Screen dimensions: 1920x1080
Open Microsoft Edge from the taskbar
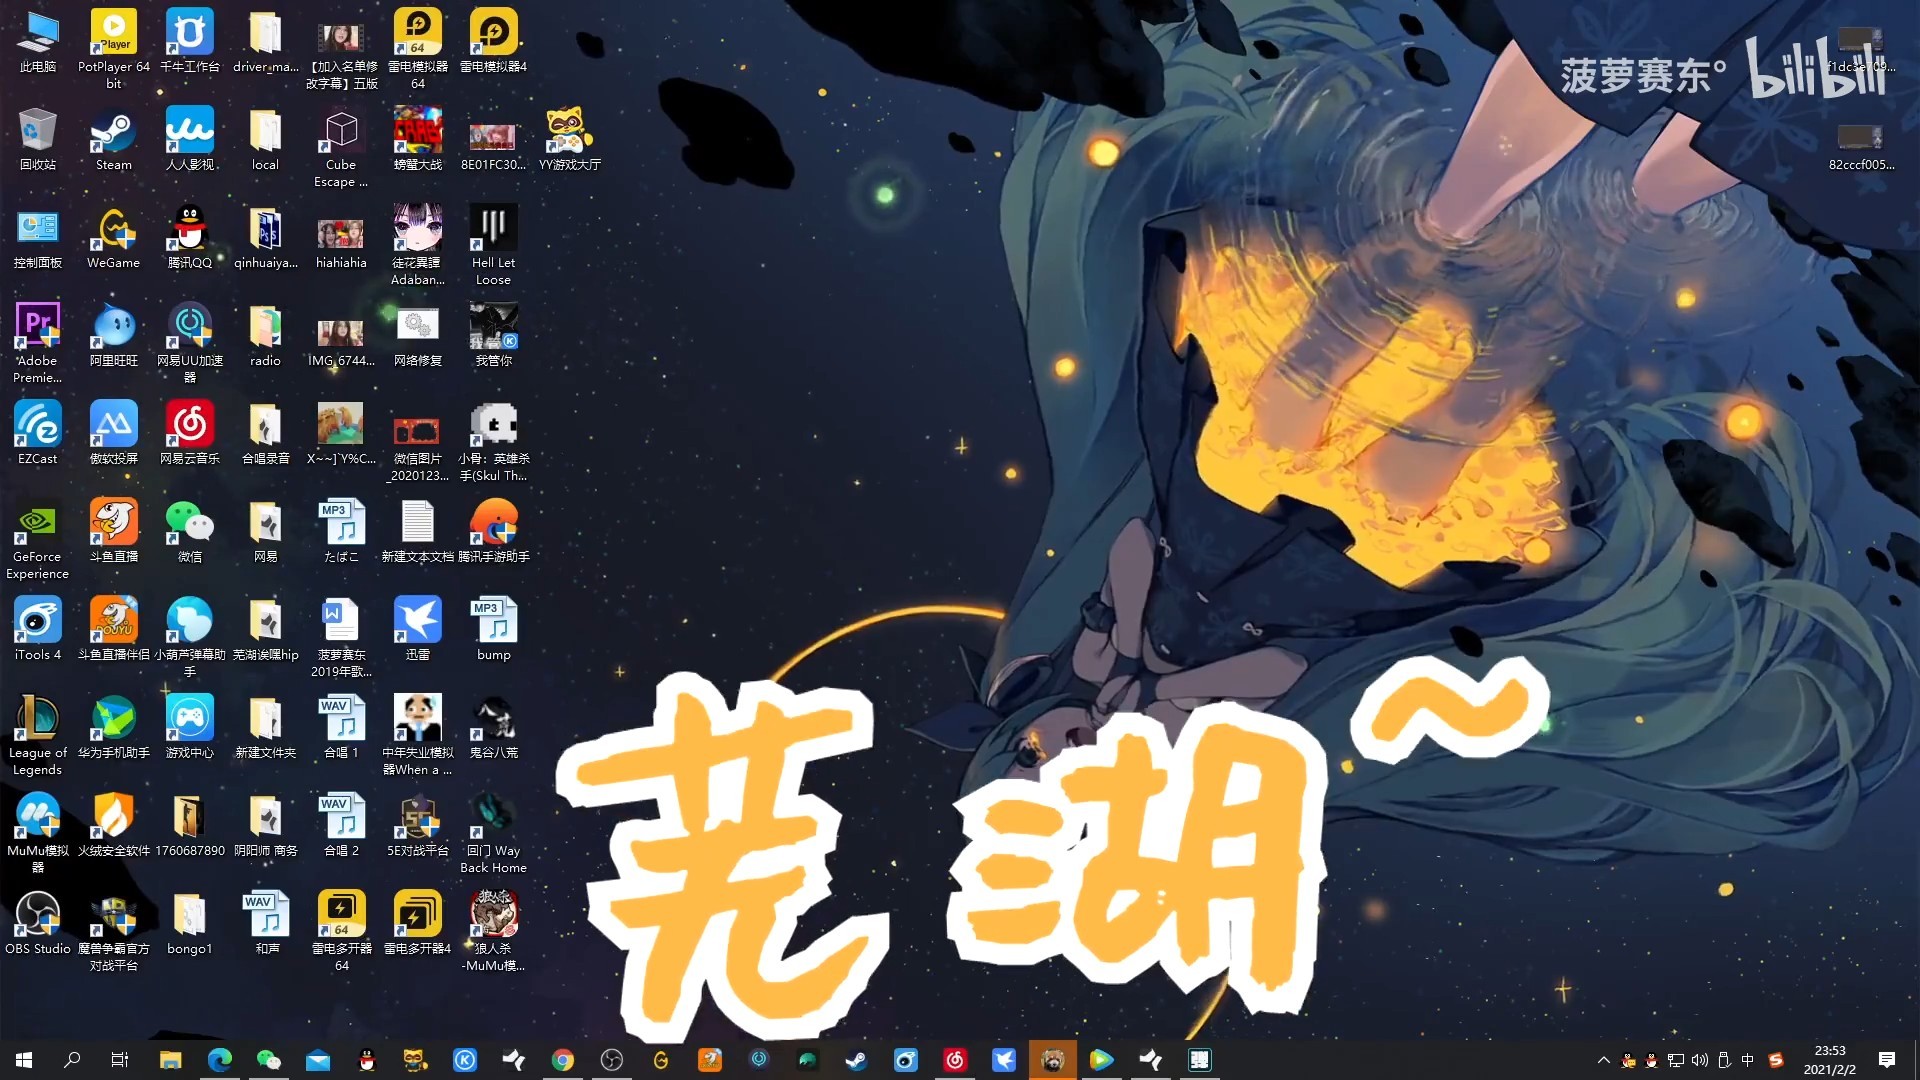click(219, 1060)
